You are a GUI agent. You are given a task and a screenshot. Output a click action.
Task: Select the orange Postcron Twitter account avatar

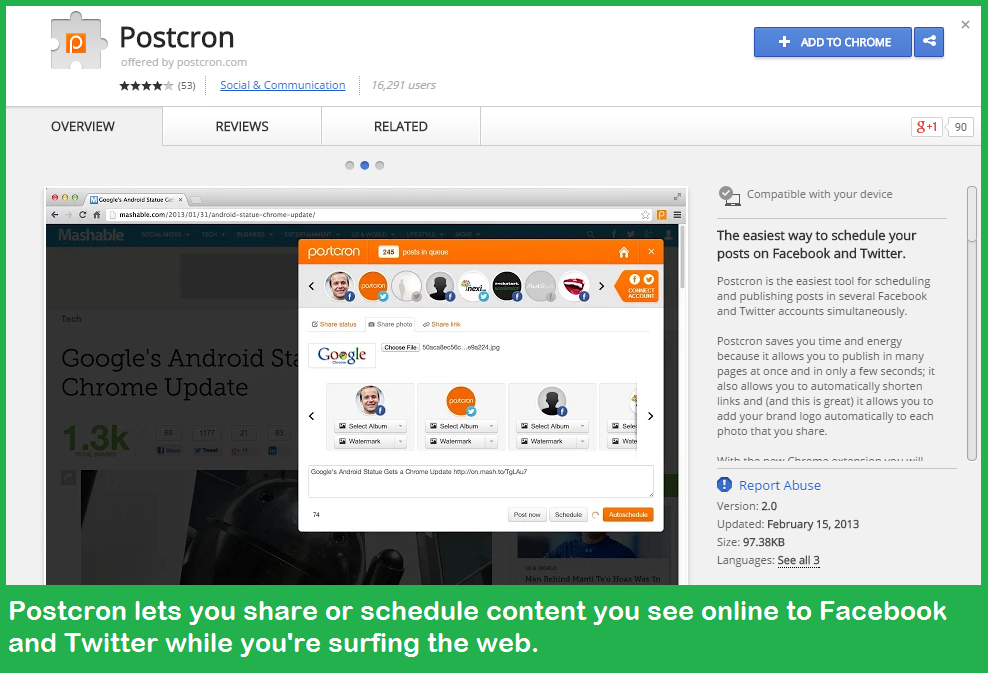click(373, 287)
